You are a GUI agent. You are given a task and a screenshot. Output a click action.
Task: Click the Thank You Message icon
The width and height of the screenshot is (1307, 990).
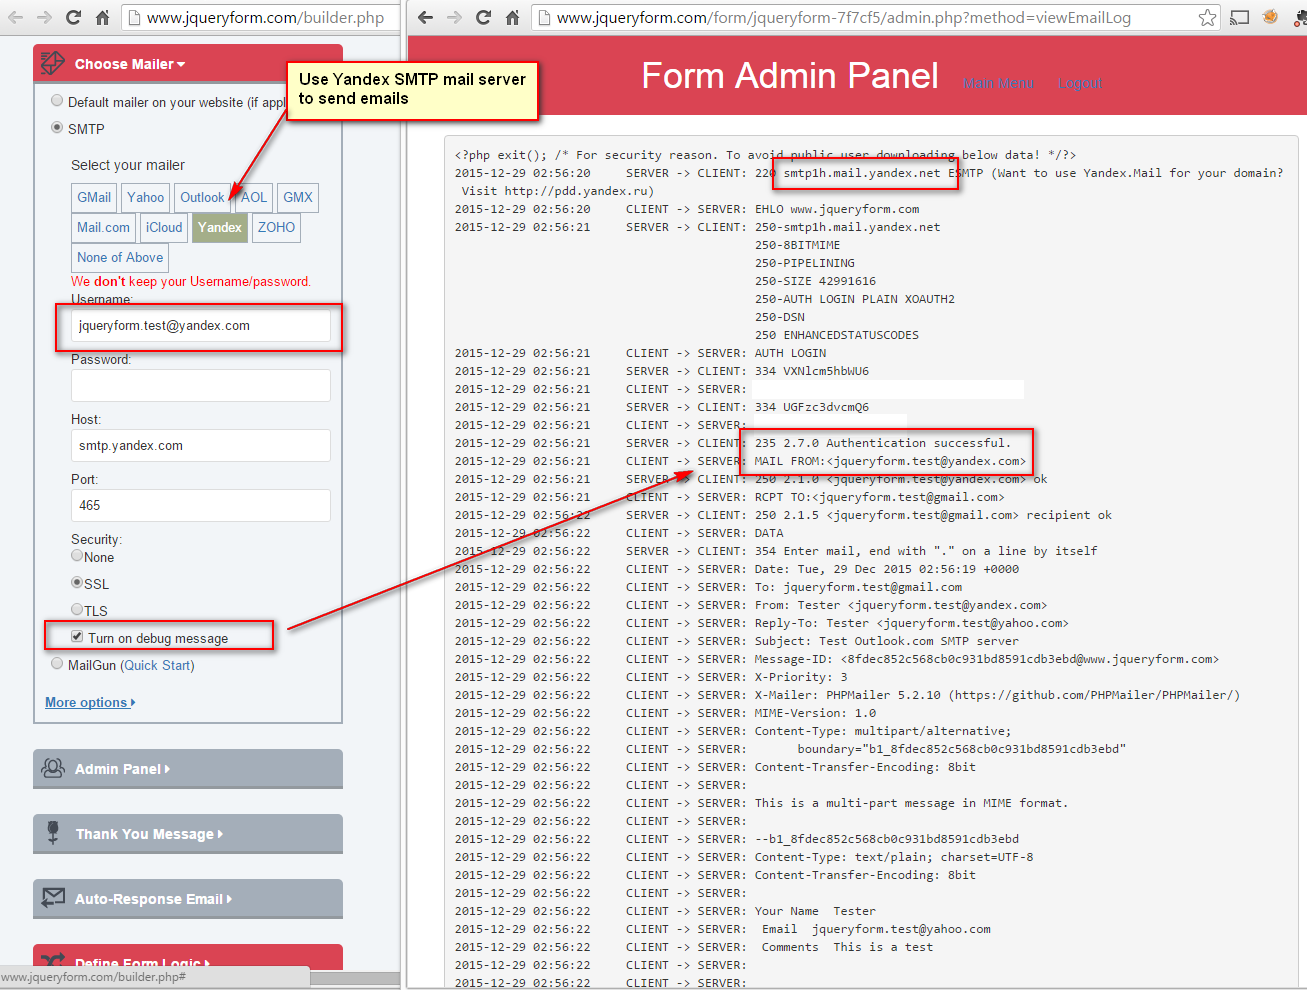(x=53, y=832)
